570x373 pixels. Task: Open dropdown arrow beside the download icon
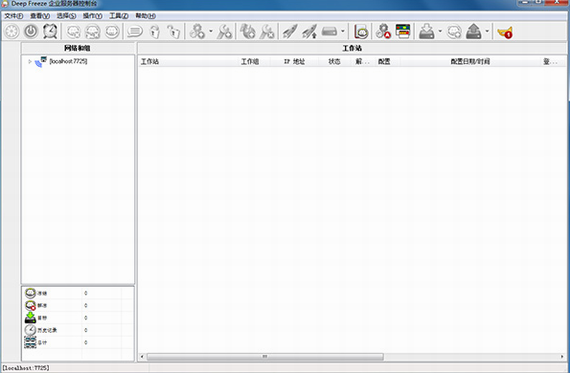click(x=440, y=32)
